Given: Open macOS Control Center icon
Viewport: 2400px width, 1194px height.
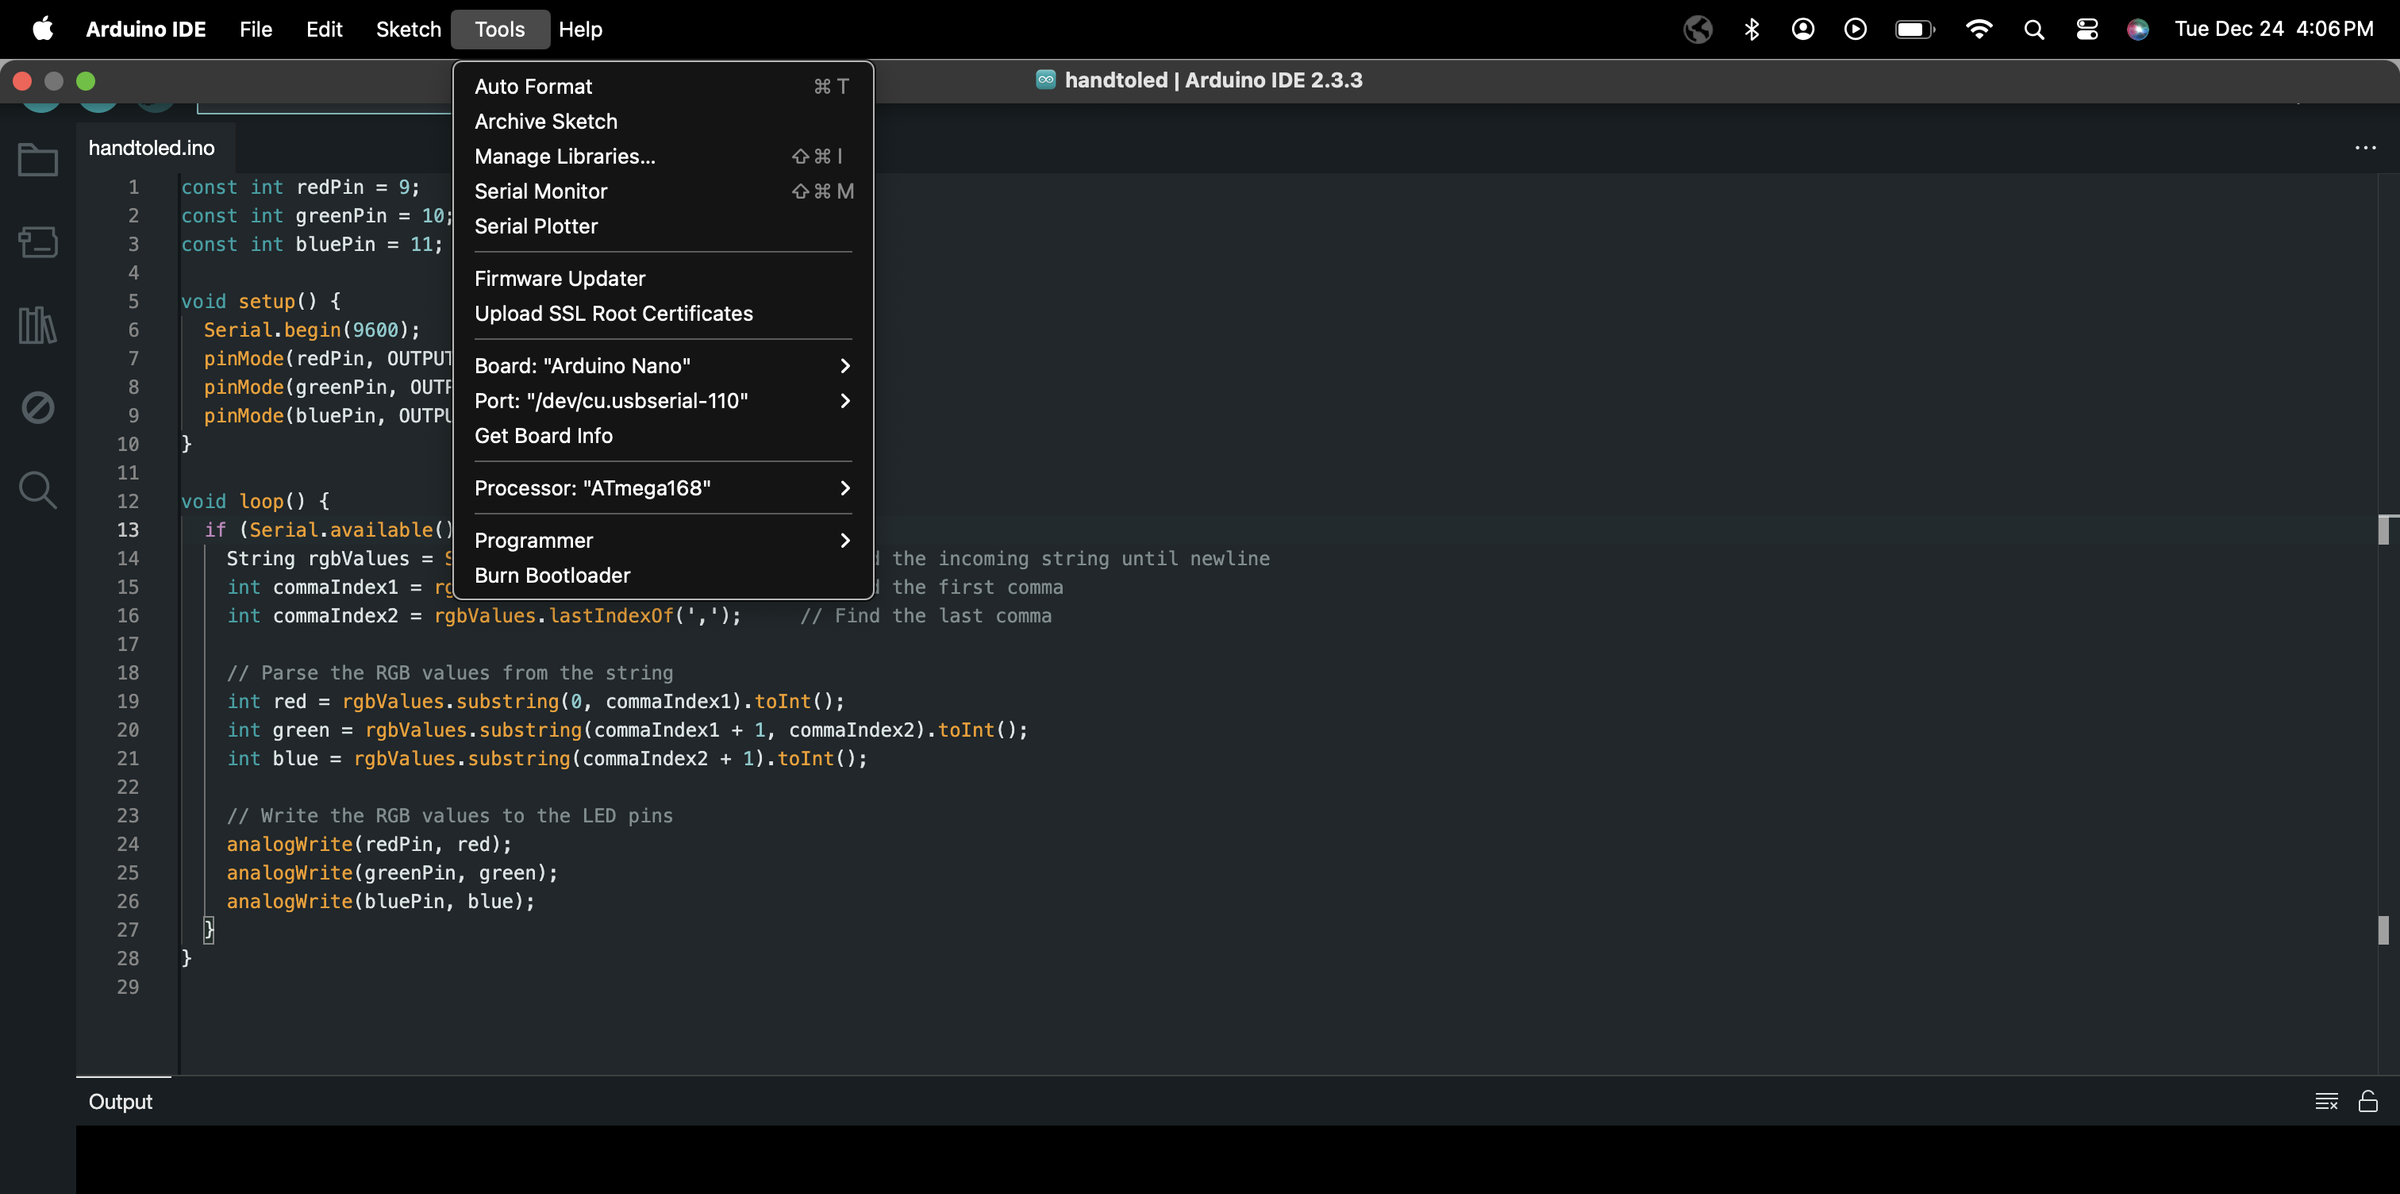Looking at the screenshot, I should [x=2087, y=29].
